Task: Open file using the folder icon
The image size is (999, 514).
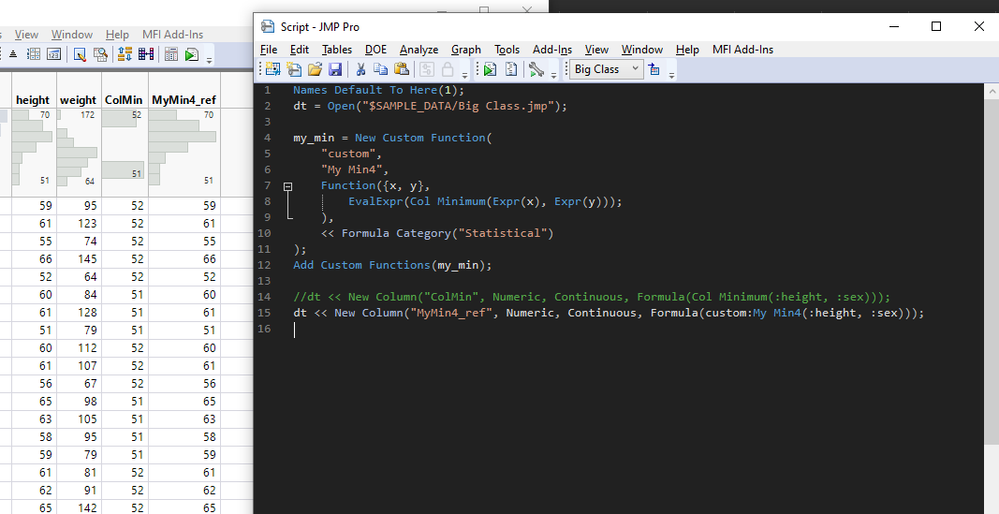Action: coord(315,69)
